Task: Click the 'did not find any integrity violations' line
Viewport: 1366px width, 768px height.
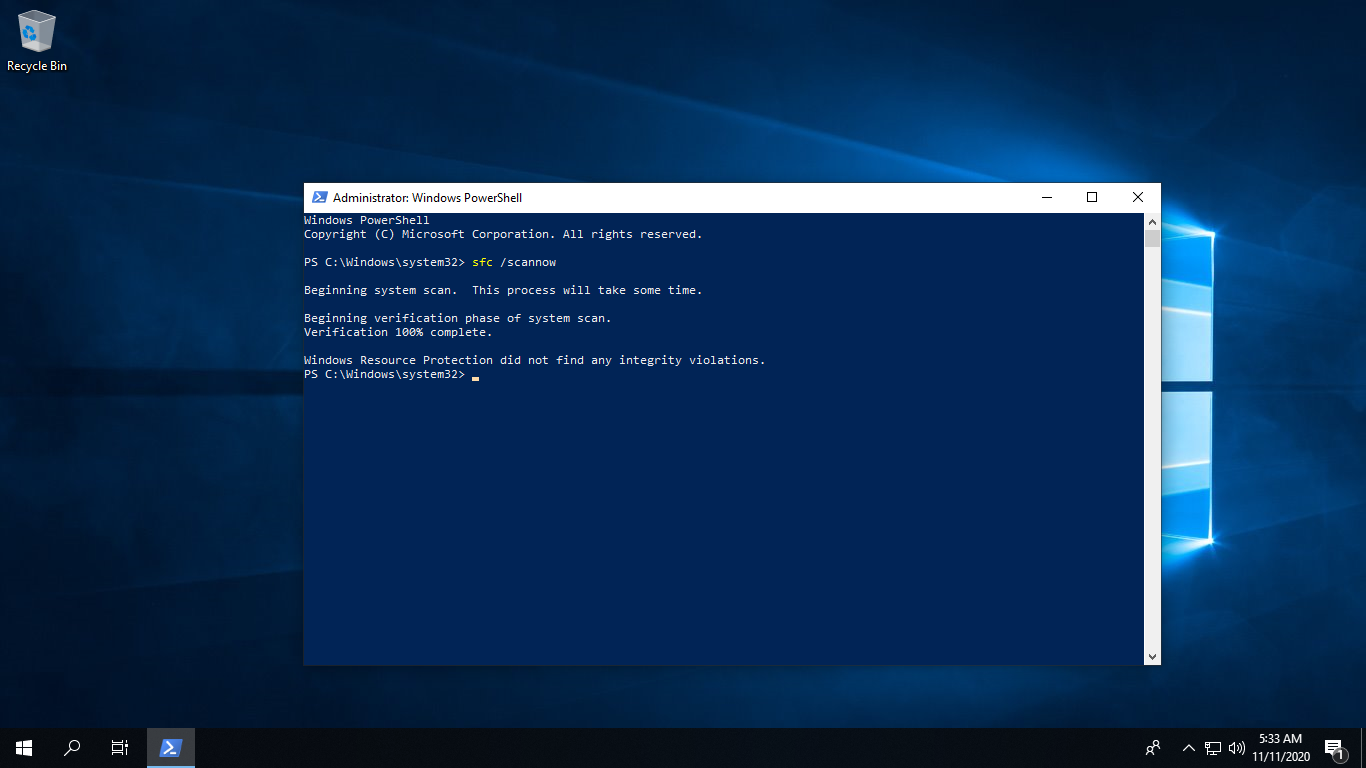Action: point(534,360)
